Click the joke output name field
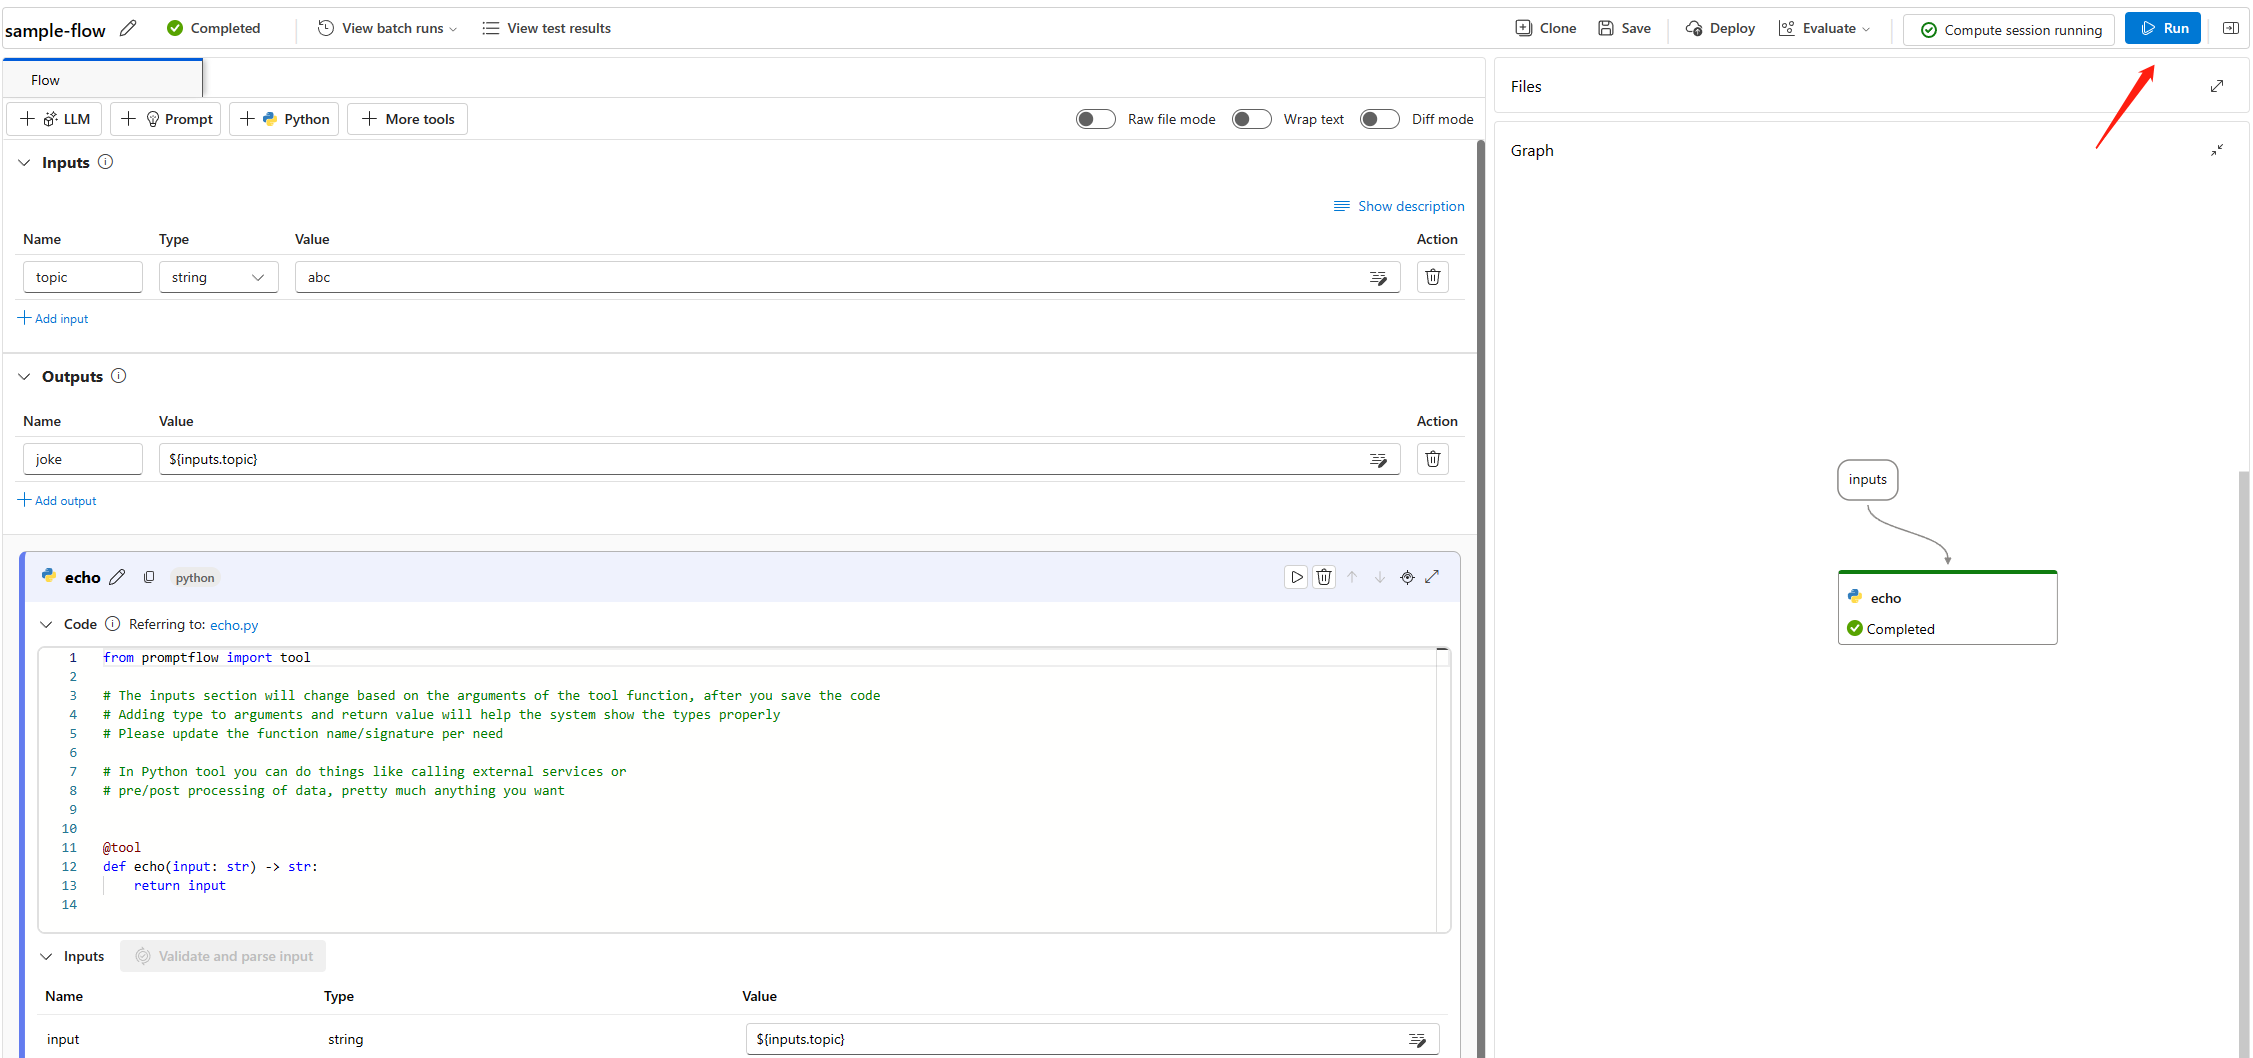This screenshot has width=2253, height=1058. pyautogui.click(x=83, y=459)
